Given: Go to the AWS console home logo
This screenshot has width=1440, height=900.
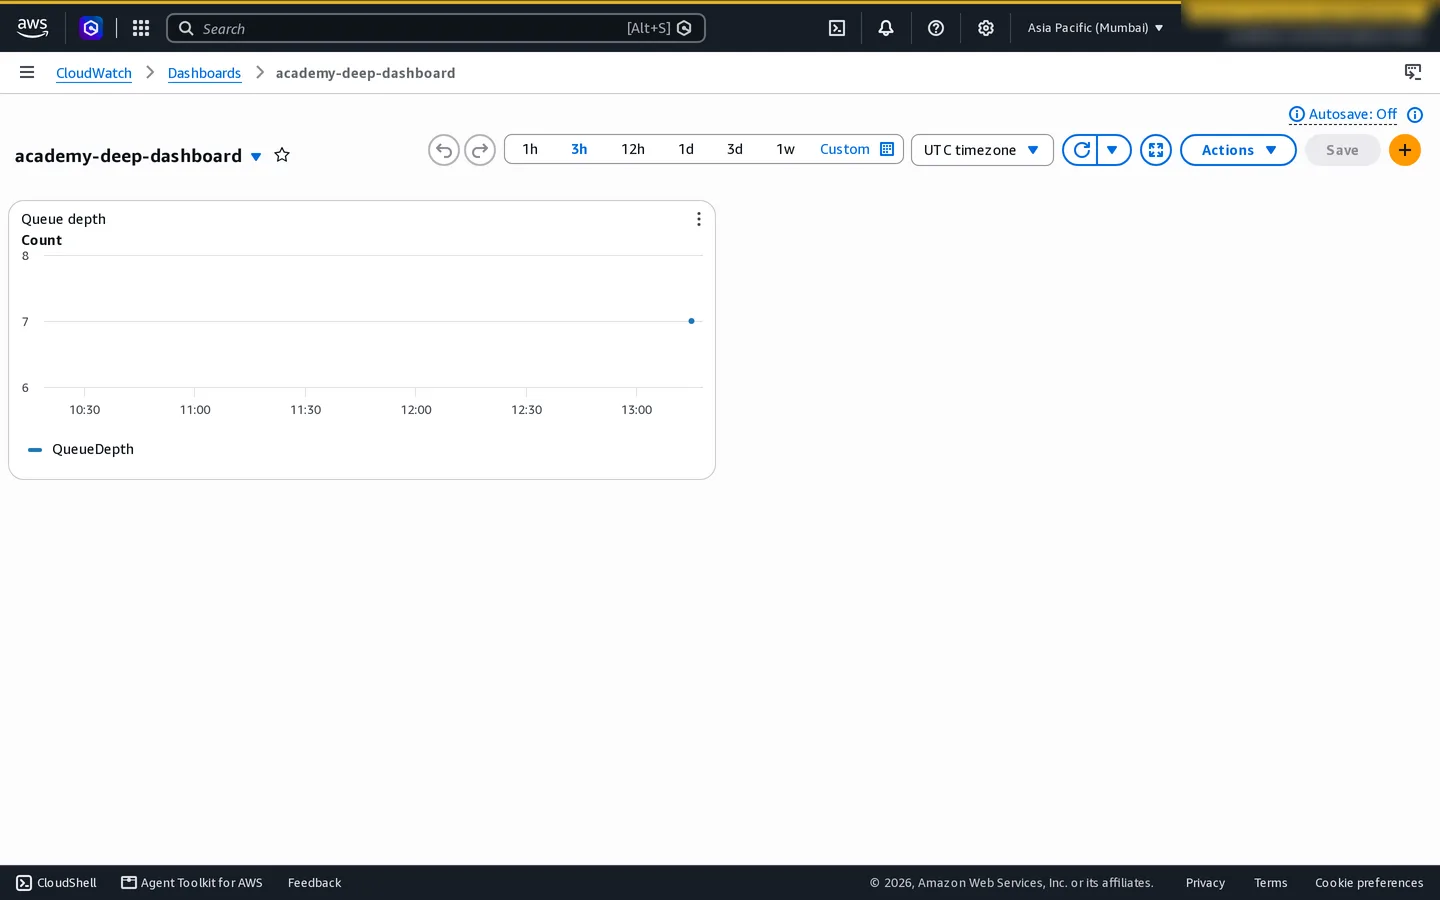Looking at the screenshot, I should coord(32,28).
